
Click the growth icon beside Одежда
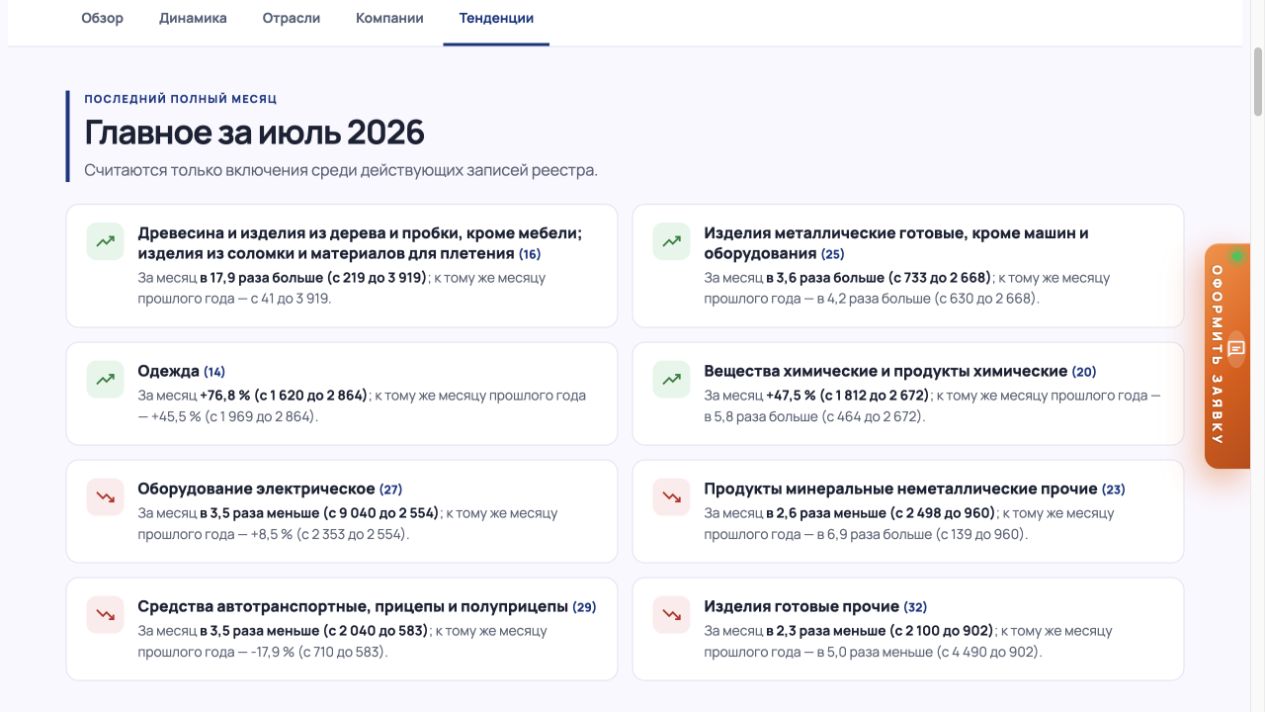[x=105, y=379]
